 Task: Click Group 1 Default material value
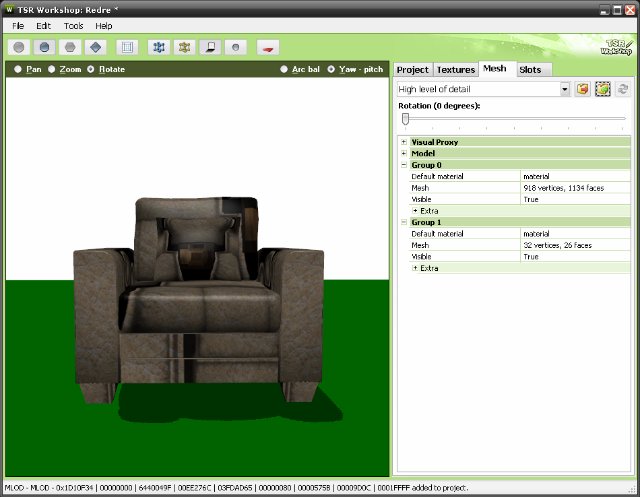tap(576, 234)
